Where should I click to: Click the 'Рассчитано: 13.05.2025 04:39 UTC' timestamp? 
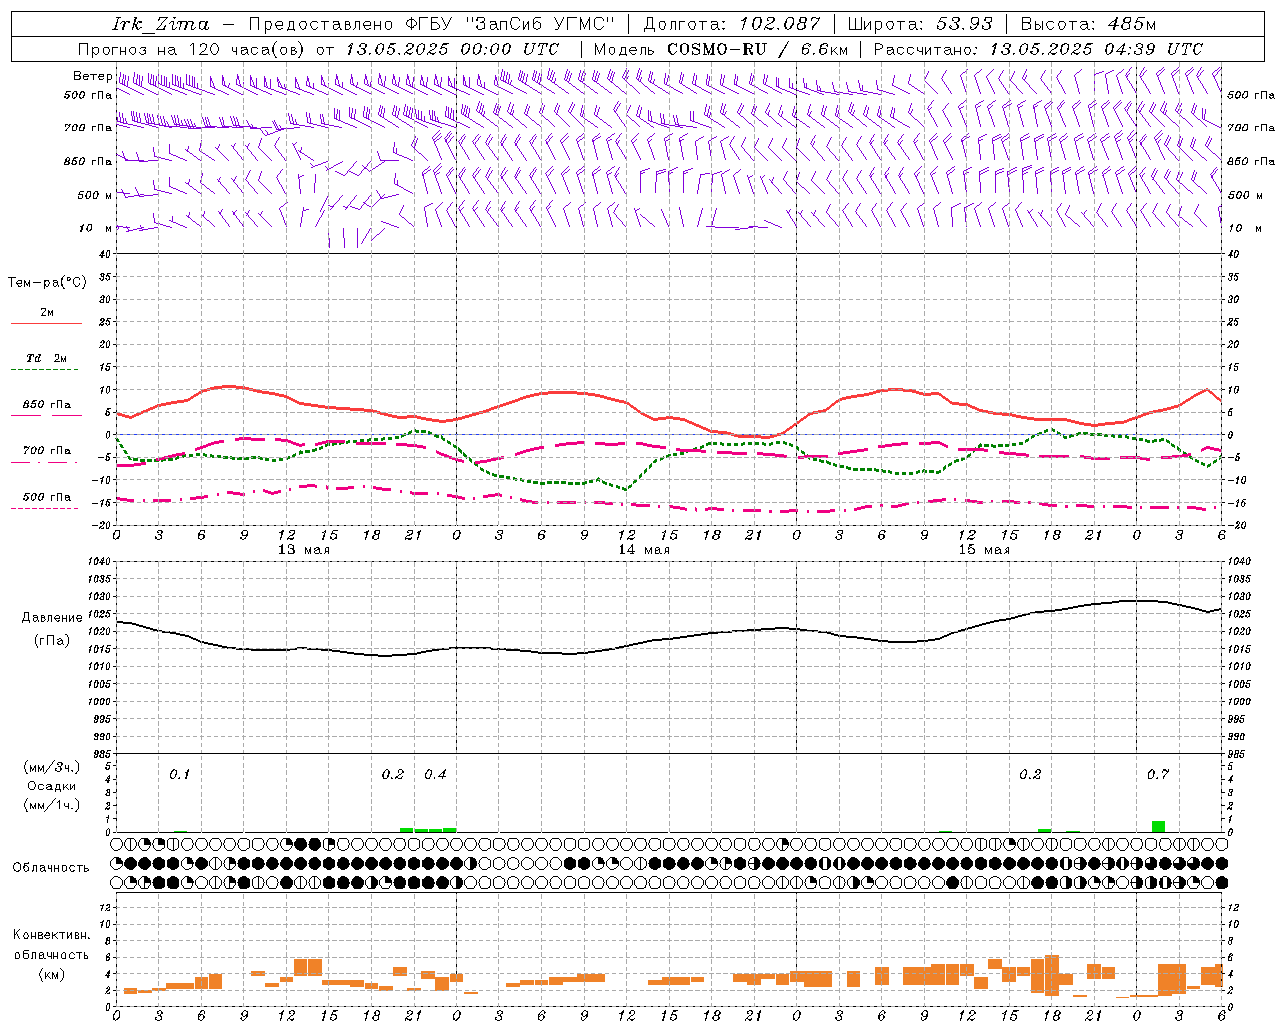click(1038, 49)
